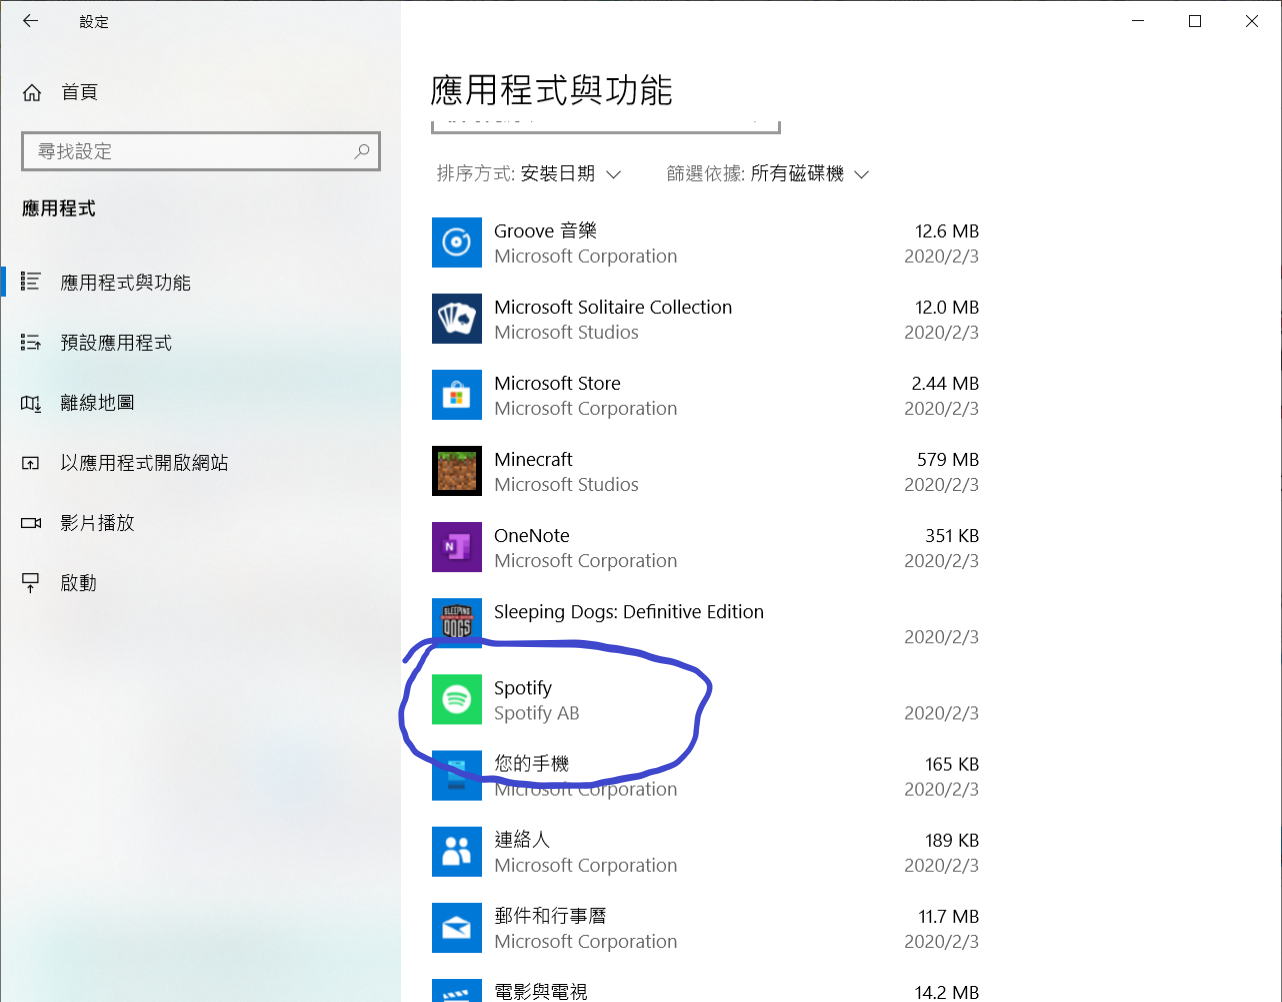Click the 影片播放 video icon
This screenshot has width=1282, height=1002.
point(31,523)
